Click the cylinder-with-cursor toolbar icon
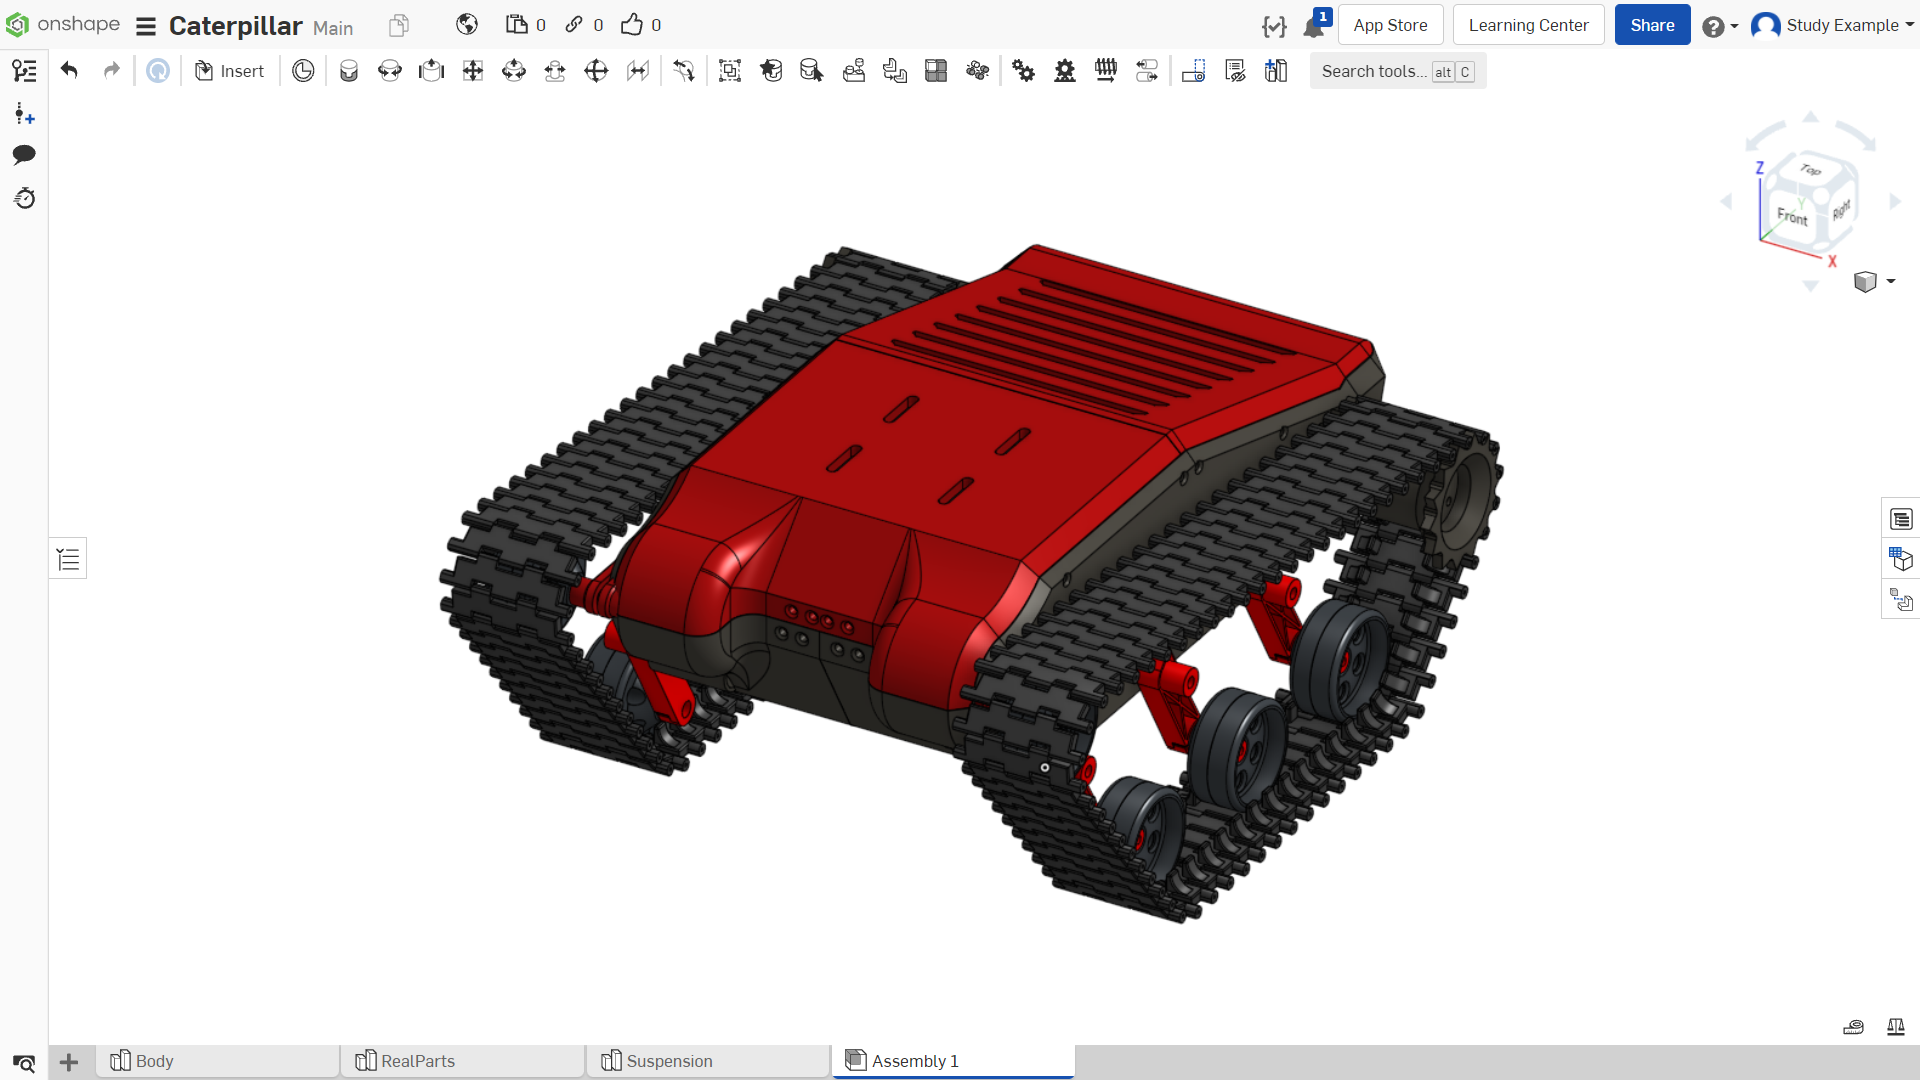The image size is (1920, 1080). point(812,71)
